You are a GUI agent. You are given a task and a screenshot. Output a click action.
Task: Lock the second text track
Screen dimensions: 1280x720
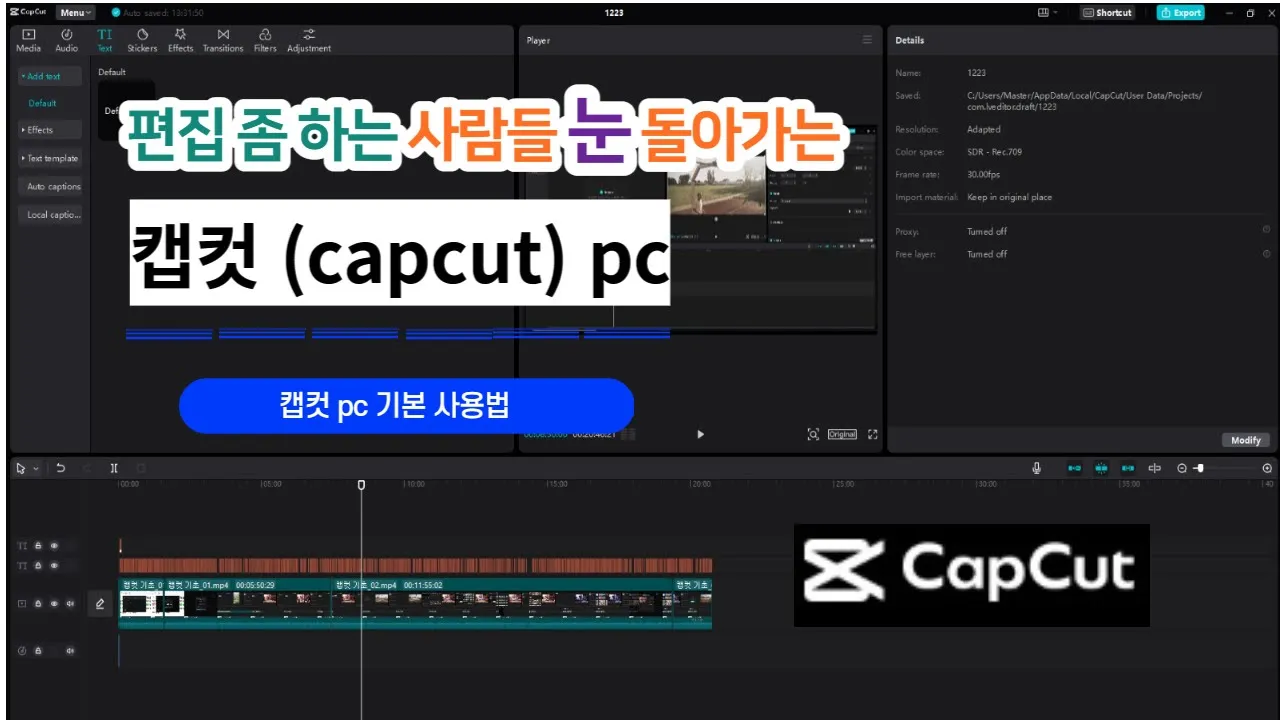tap(38, 566)
